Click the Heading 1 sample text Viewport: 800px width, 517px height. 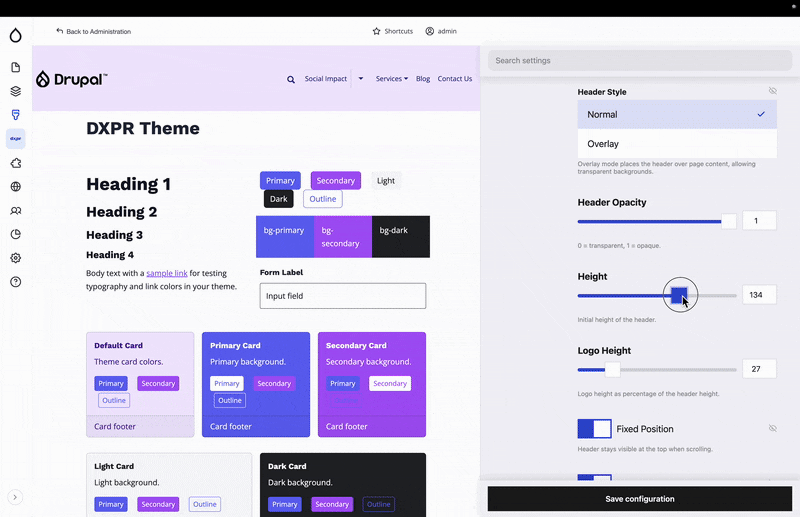pos(129,184)
